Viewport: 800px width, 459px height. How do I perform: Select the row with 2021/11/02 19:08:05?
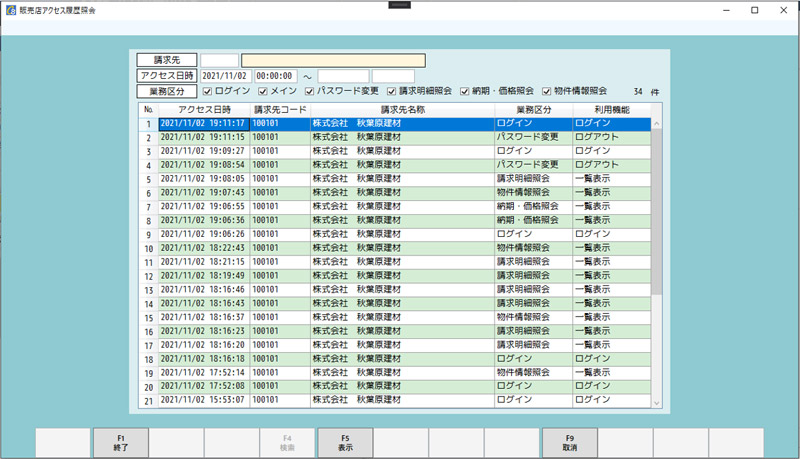pyautogui.click(x=395, y=178)
